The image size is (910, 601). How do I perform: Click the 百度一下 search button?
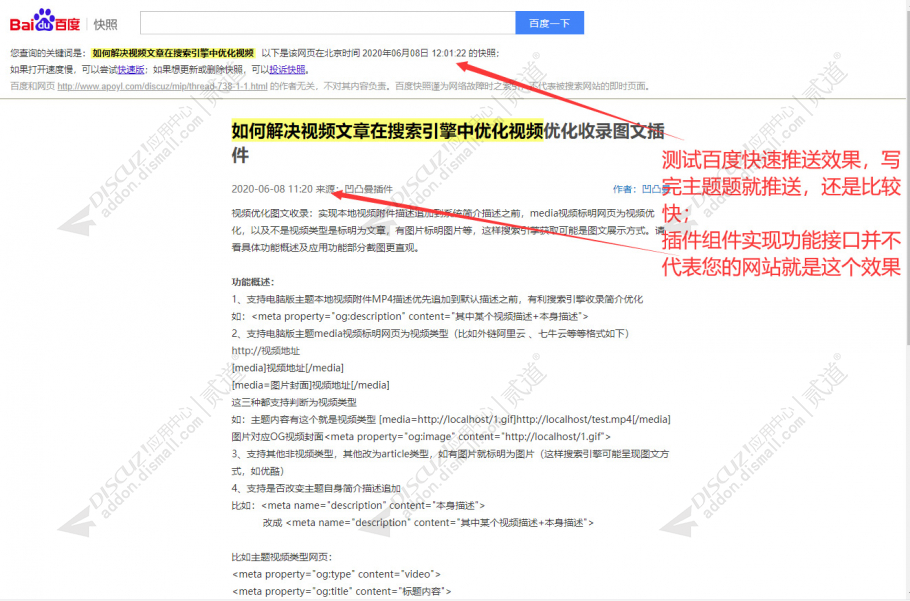pos(550,23)
